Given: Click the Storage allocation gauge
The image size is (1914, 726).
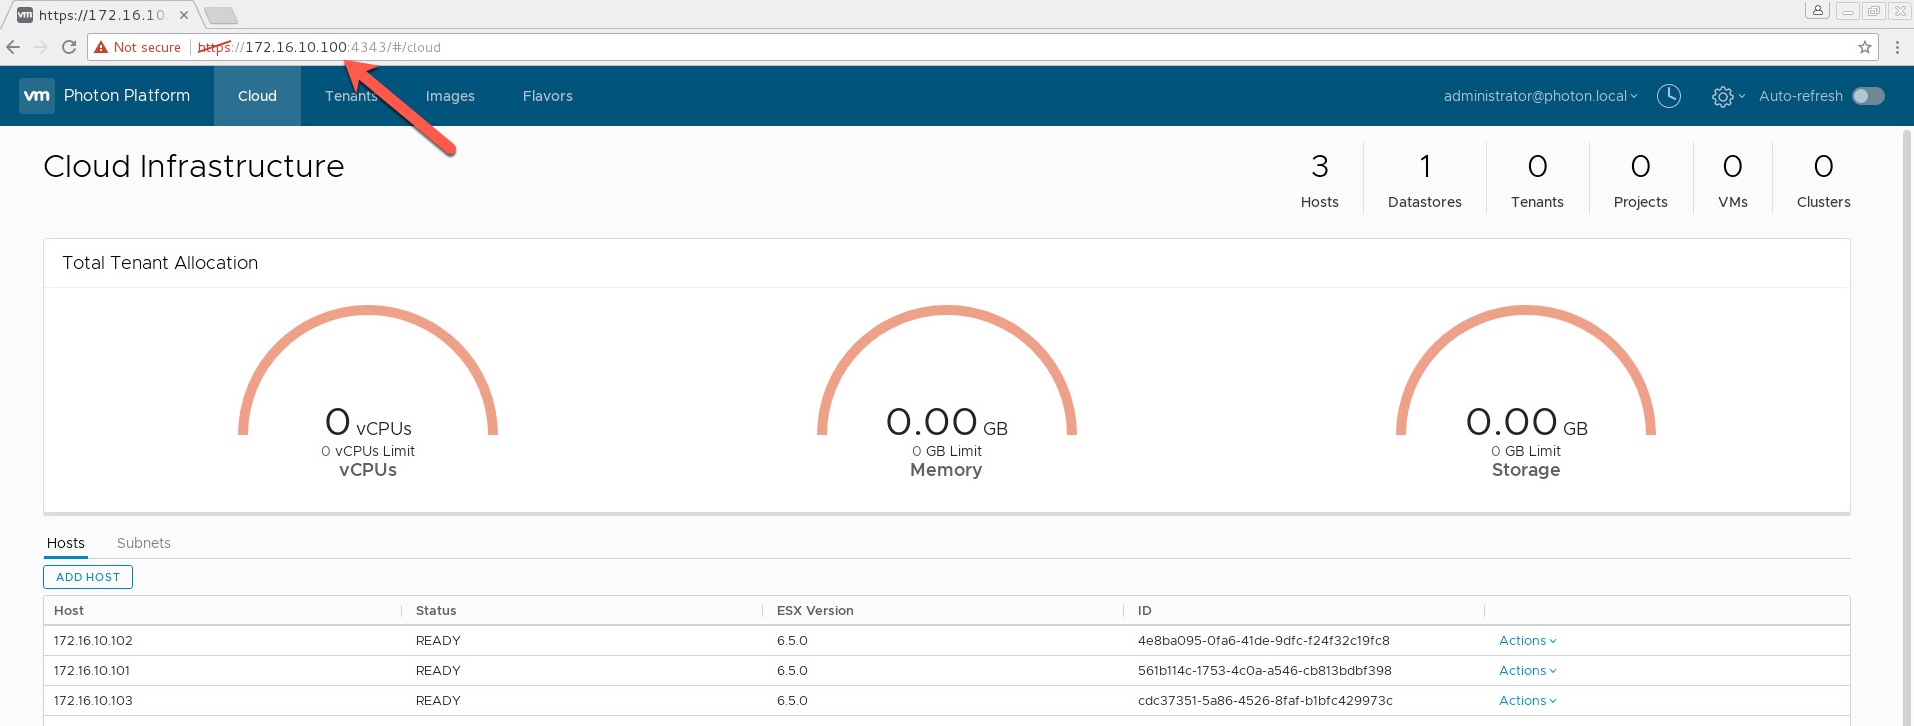Looking at the screenshot, I should (1526, 392).
